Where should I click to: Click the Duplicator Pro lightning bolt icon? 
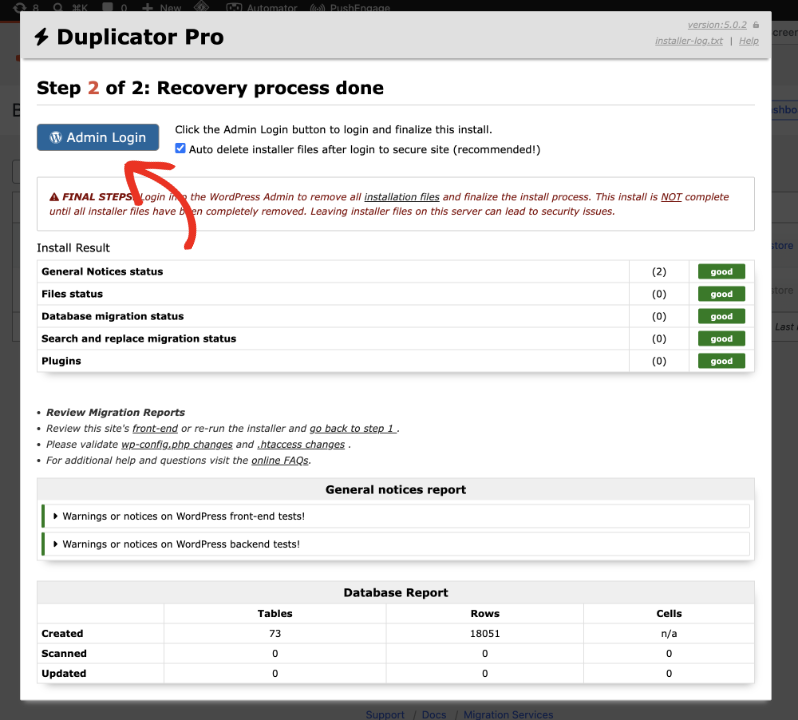tap(42, 37)
